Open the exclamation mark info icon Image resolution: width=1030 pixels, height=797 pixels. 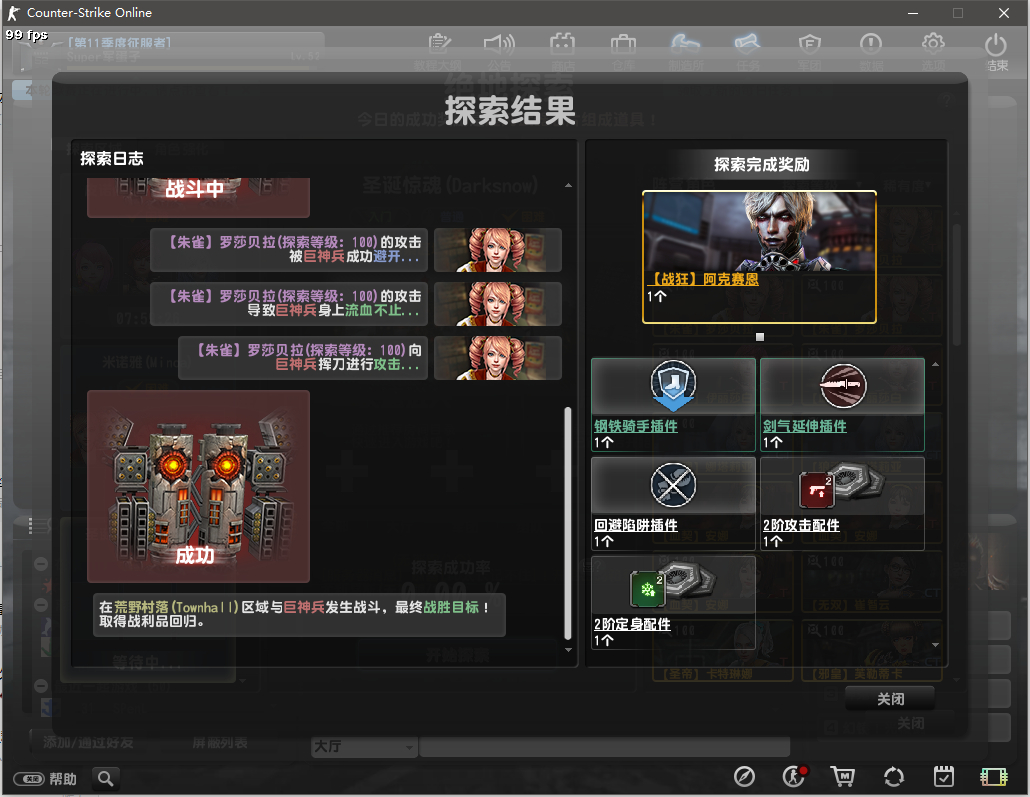[871, 44]
